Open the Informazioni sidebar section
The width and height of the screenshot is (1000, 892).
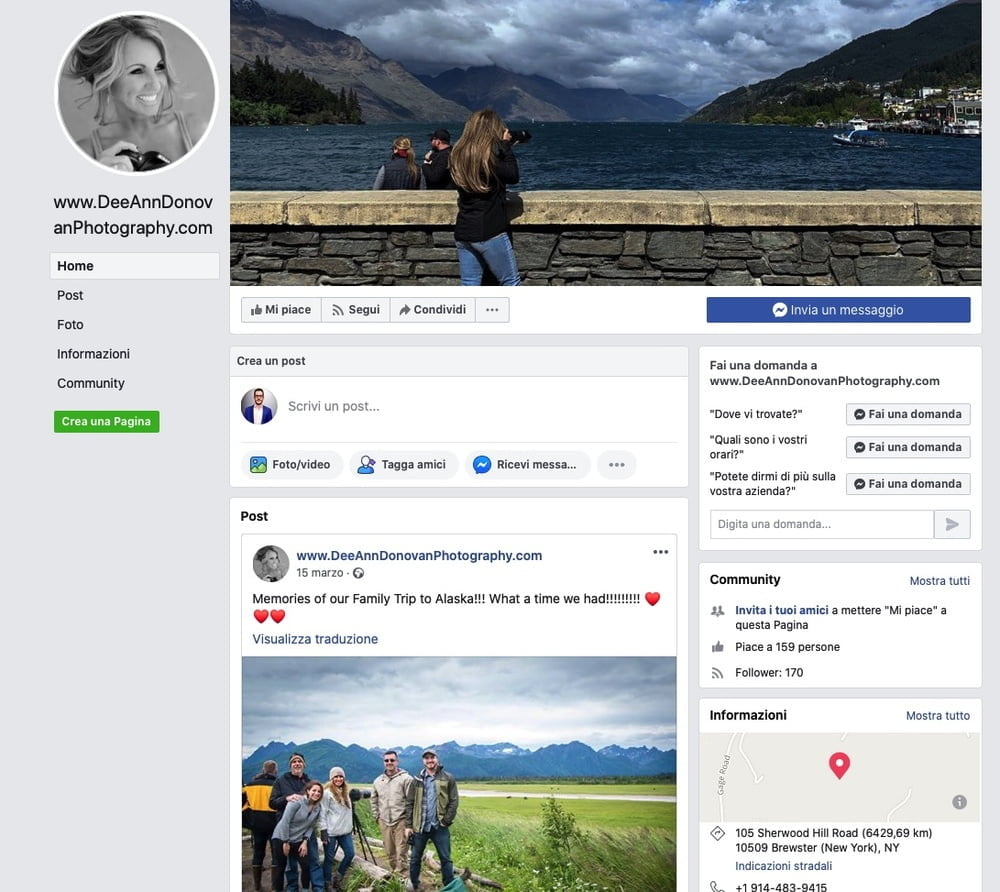tap(93, 354)
